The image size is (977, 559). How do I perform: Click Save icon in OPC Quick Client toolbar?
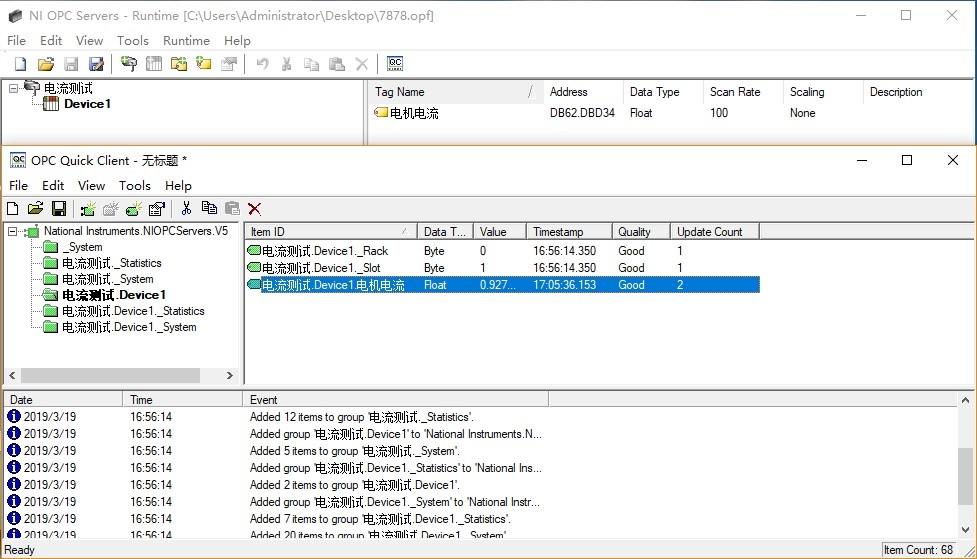point(59,209)
